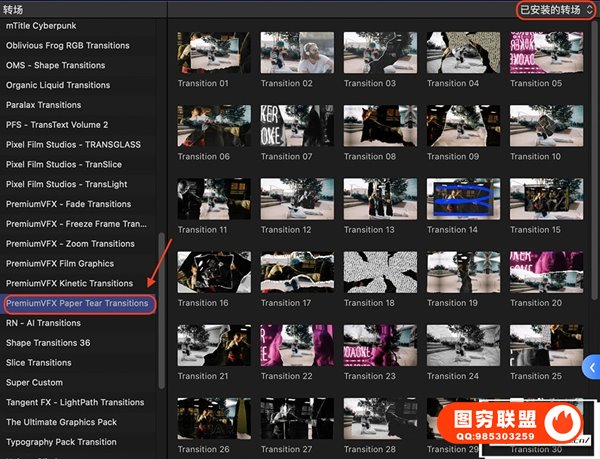Screen dimensions: 600x459
Task: Choose Organic Liquid Transitions in sidebar
Action: point(58,85)
